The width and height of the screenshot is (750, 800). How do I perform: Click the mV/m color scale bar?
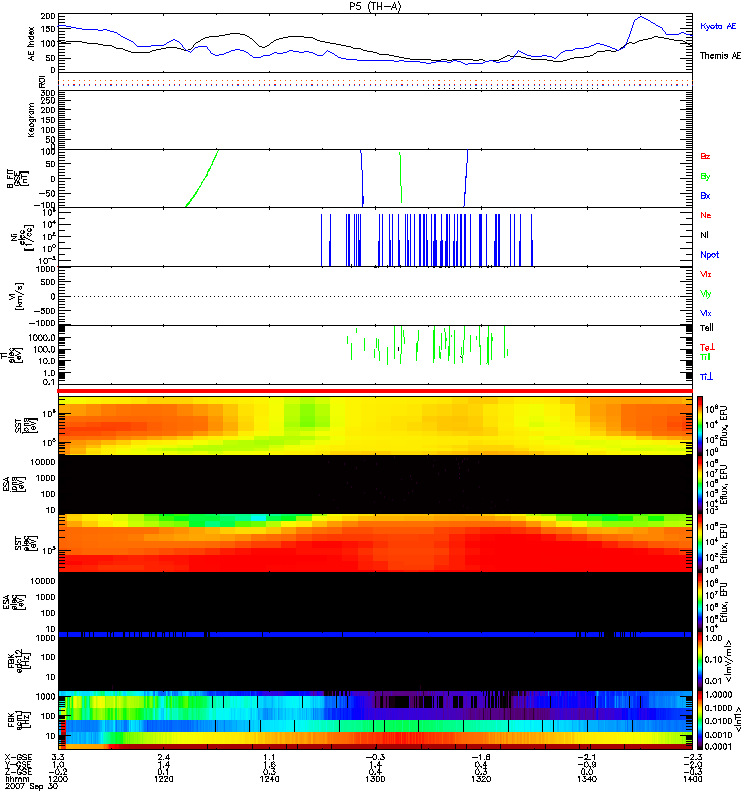point(700,661)
